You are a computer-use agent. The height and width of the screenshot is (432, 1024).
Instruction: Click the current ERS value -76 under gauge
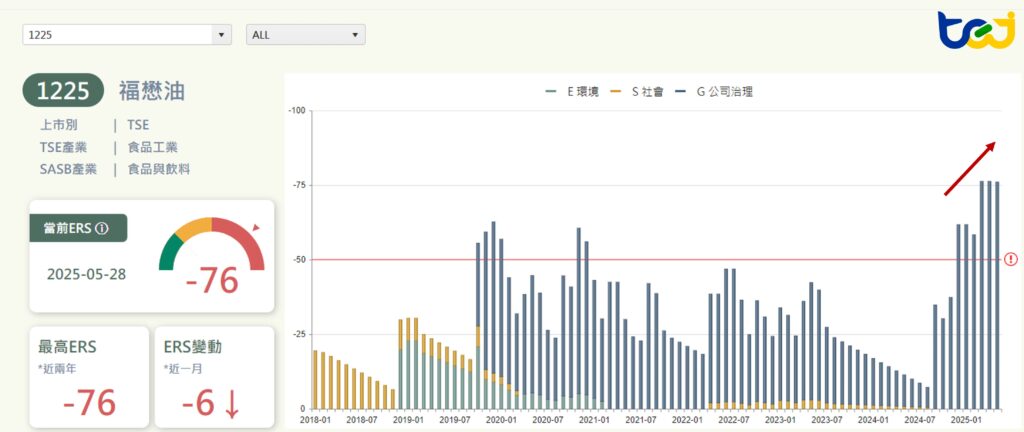212,281
